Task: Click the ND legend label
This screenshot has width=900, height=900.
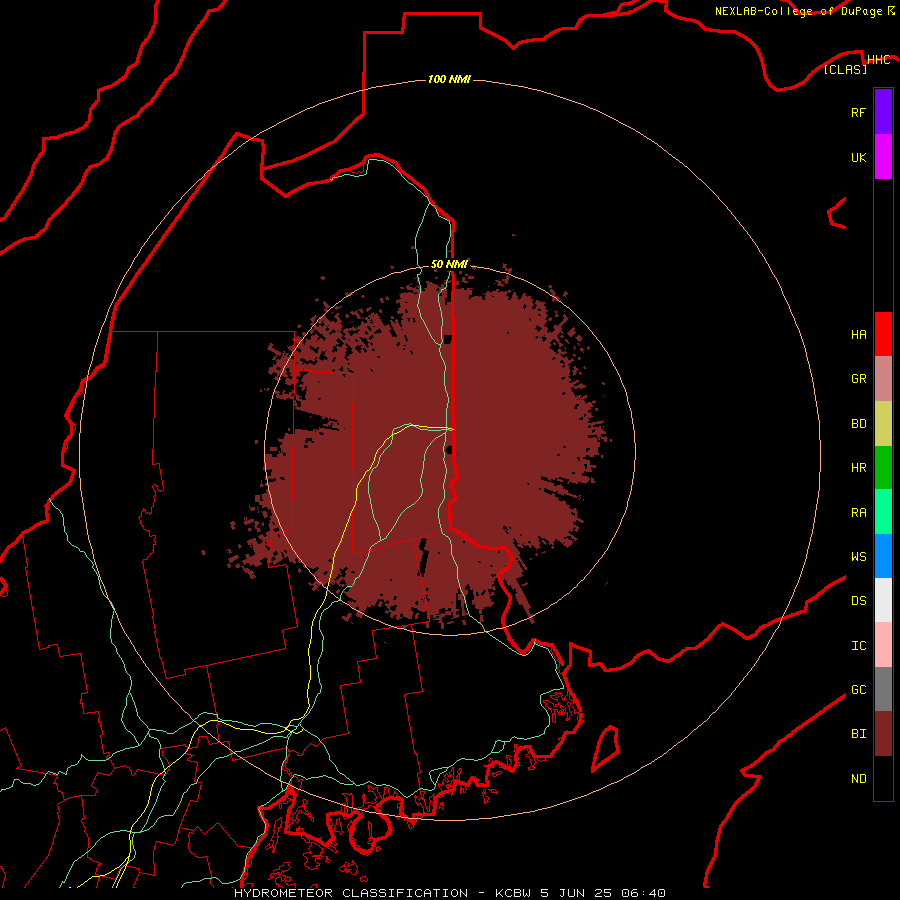Action: pos(858,779)
